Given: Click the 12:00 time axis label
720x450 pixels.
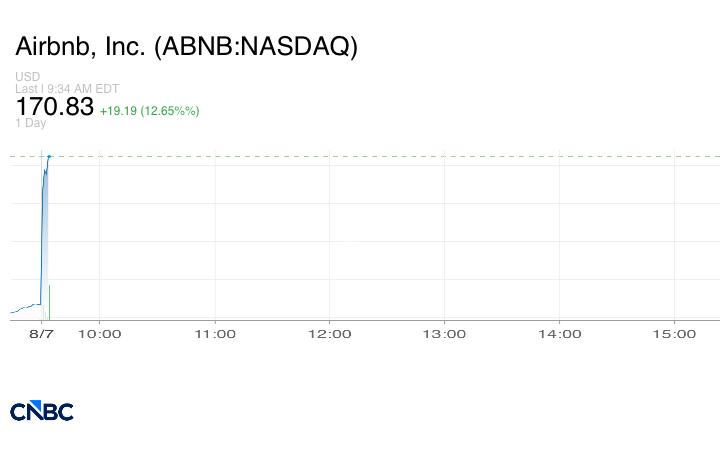Looking at the screenshot, I should pyautogui.click(x=330, y=334).
